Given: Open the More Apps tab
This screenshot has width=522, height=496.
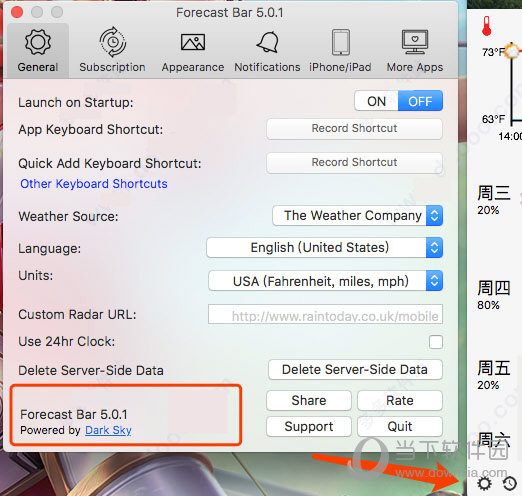Looking at the screenshot, I should pyautogui.click(x=415, y=51).
